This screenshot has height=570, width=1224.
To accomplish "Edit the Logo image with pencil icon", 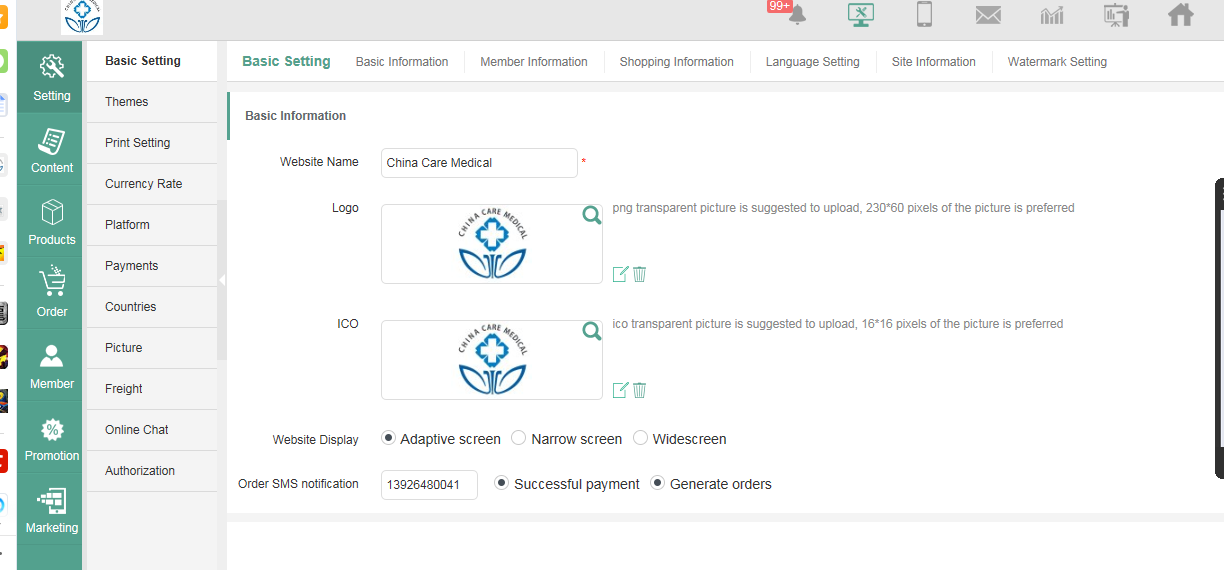I will (620, 274).
